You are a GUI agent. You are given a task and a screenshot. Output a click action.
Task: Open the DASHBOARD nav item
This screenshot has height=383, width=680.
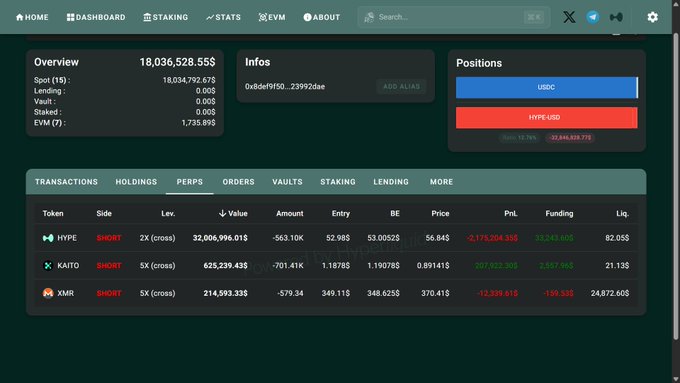point(96,17)
